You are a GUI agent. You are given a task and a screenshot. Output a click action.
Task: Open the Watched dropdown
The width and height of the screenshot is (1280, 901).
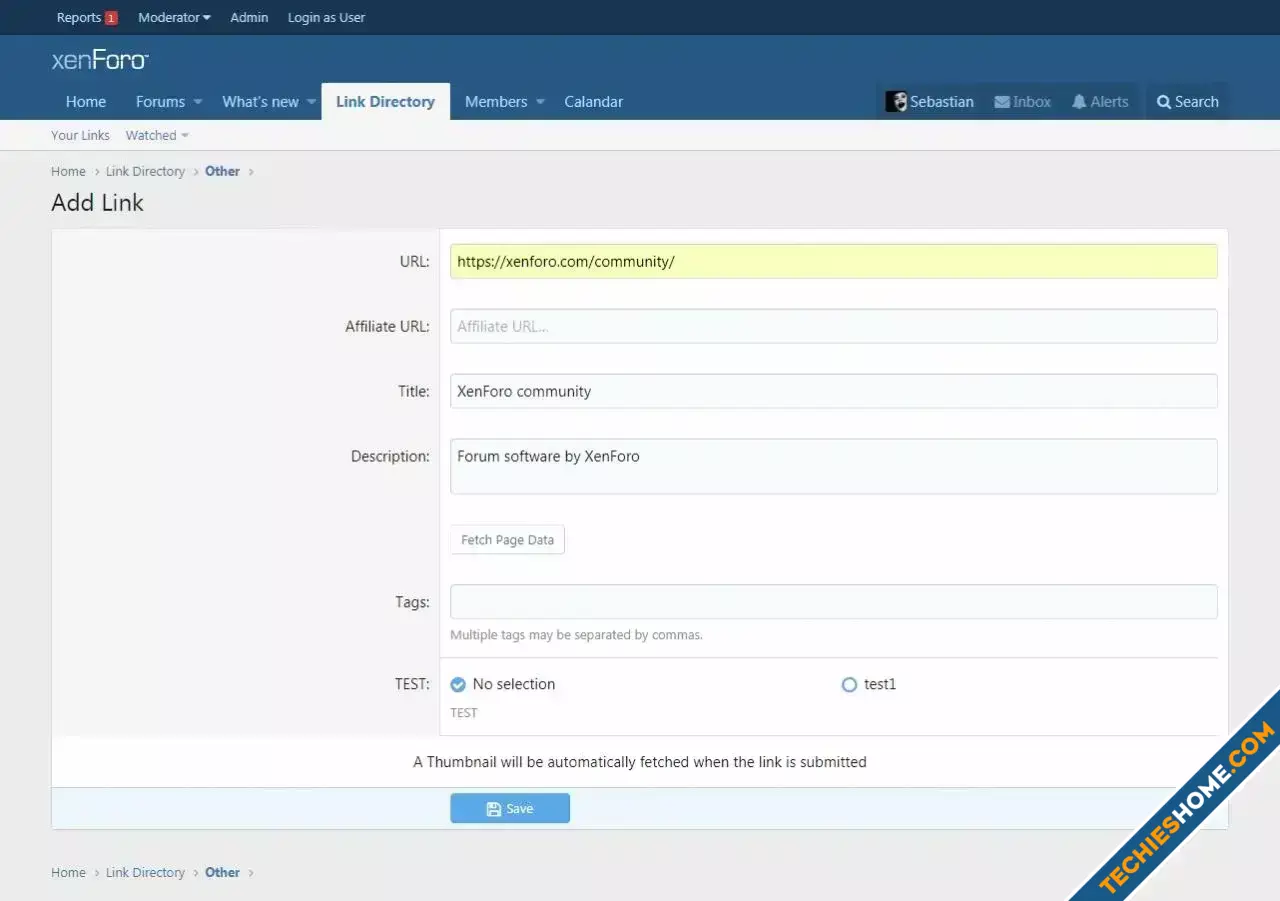coord(157,135)
